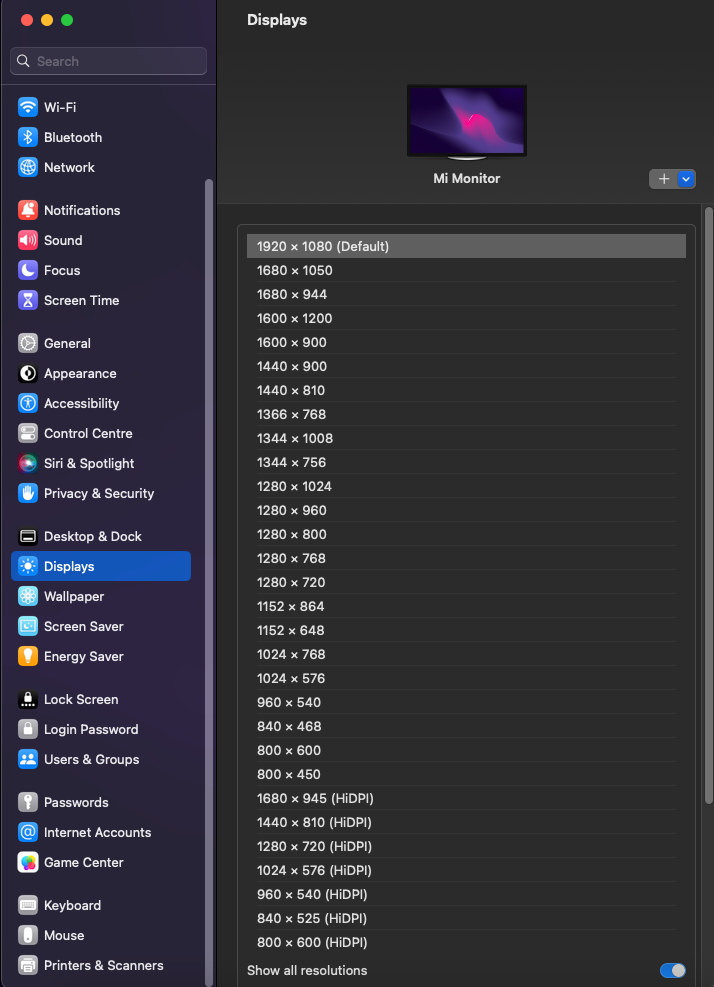The width and height of the screenshot is (714, 987).
Task: Select 1344 × 1008 resolution
Action: [x=466, y=438]
